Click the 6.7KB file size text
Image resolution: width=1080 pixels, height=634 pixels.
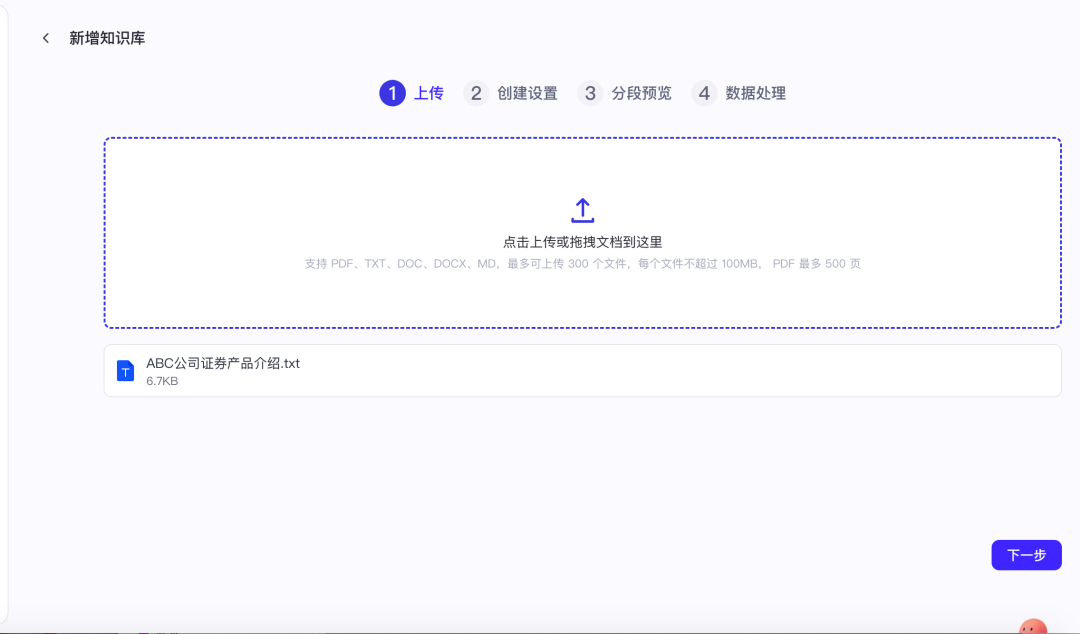tap(162, 381)
